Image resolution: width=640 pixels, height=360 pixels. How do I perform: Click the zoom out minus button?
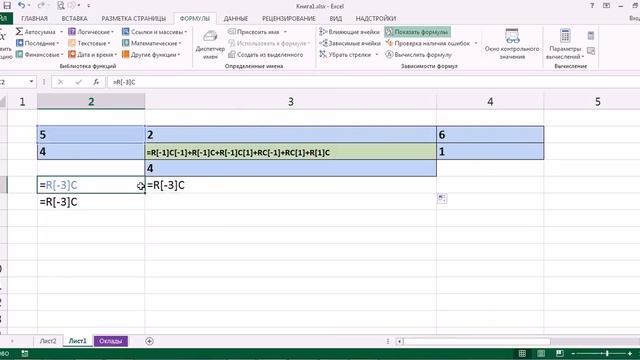(573, 353)
